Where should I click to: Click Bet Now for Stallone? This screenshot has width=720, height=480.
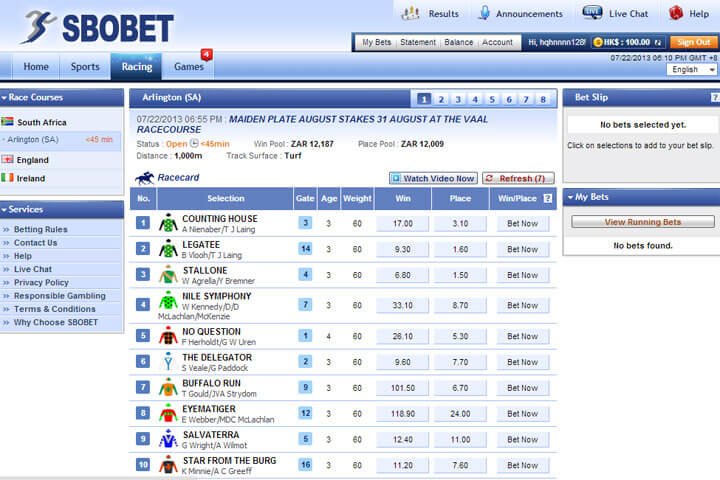[x=522, y=275]
